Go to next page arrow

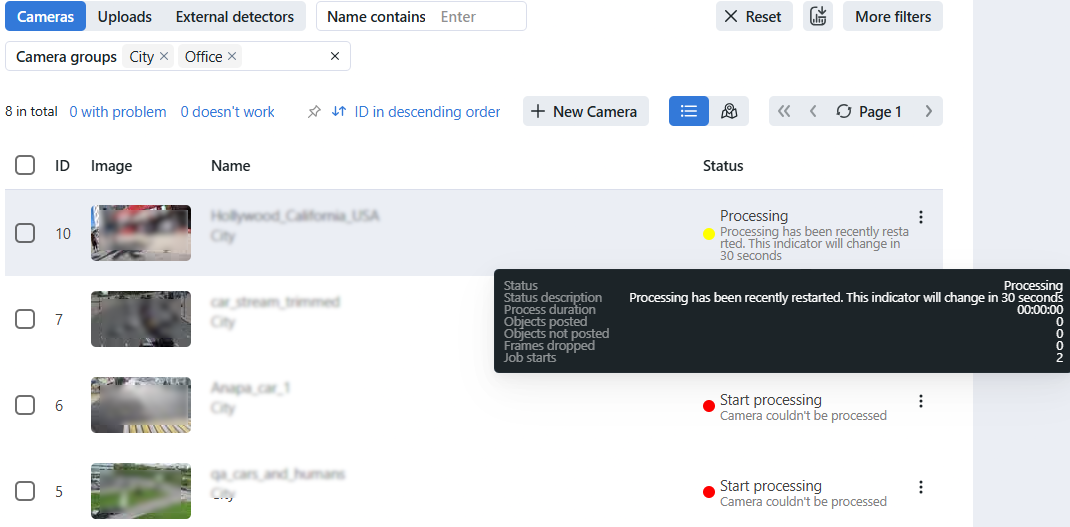tap(928, 111)
